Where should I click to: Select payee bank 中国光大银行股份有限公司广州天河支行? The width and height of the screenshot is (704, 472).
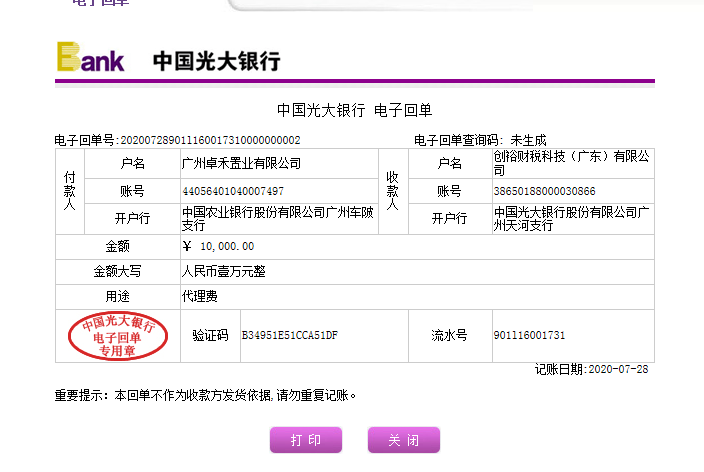[571, 219]
